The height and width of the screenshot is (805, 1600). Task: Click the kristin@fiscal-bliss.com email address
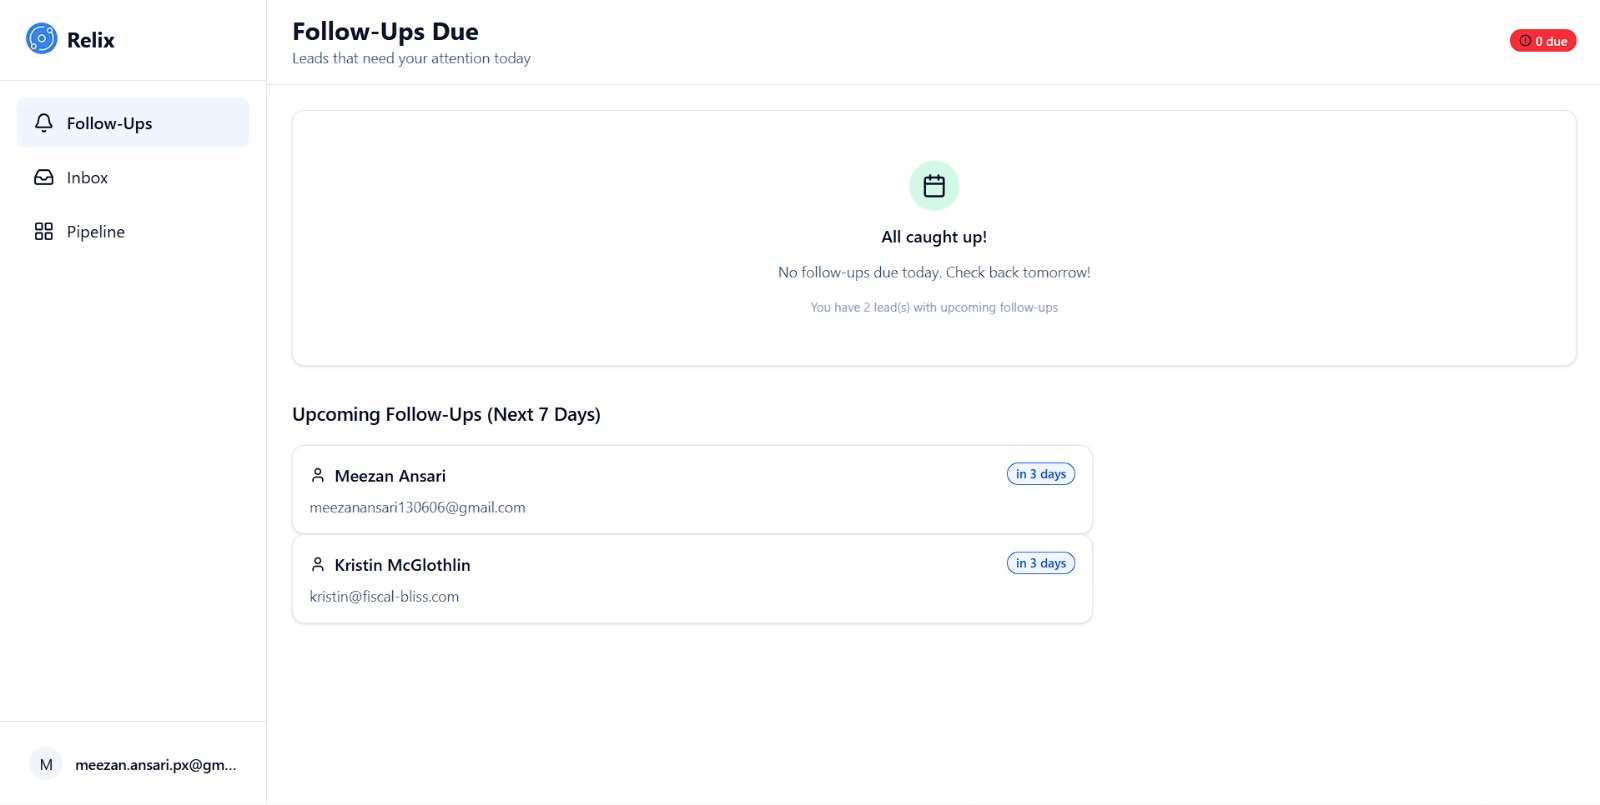tap(384, 596)
